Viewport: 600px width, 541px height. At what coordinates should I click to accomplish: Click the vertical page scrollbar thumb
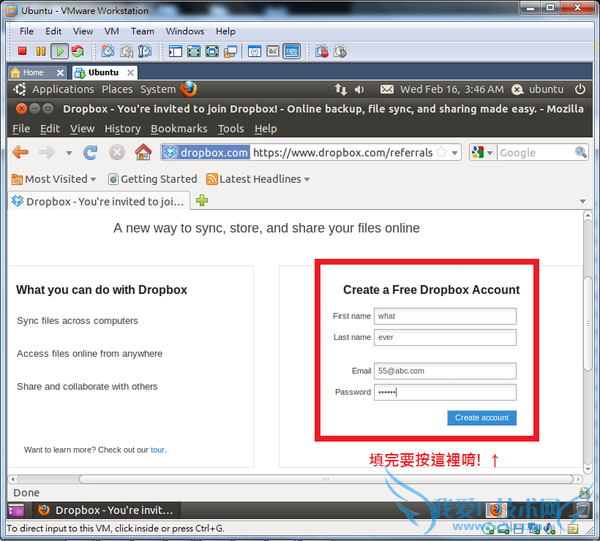pos(588,324)
